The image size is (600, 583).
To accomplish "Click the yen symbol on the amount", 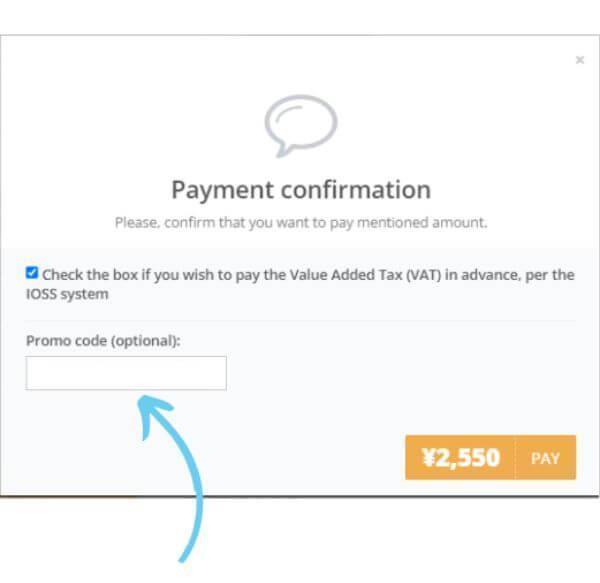I will point(430,459).
